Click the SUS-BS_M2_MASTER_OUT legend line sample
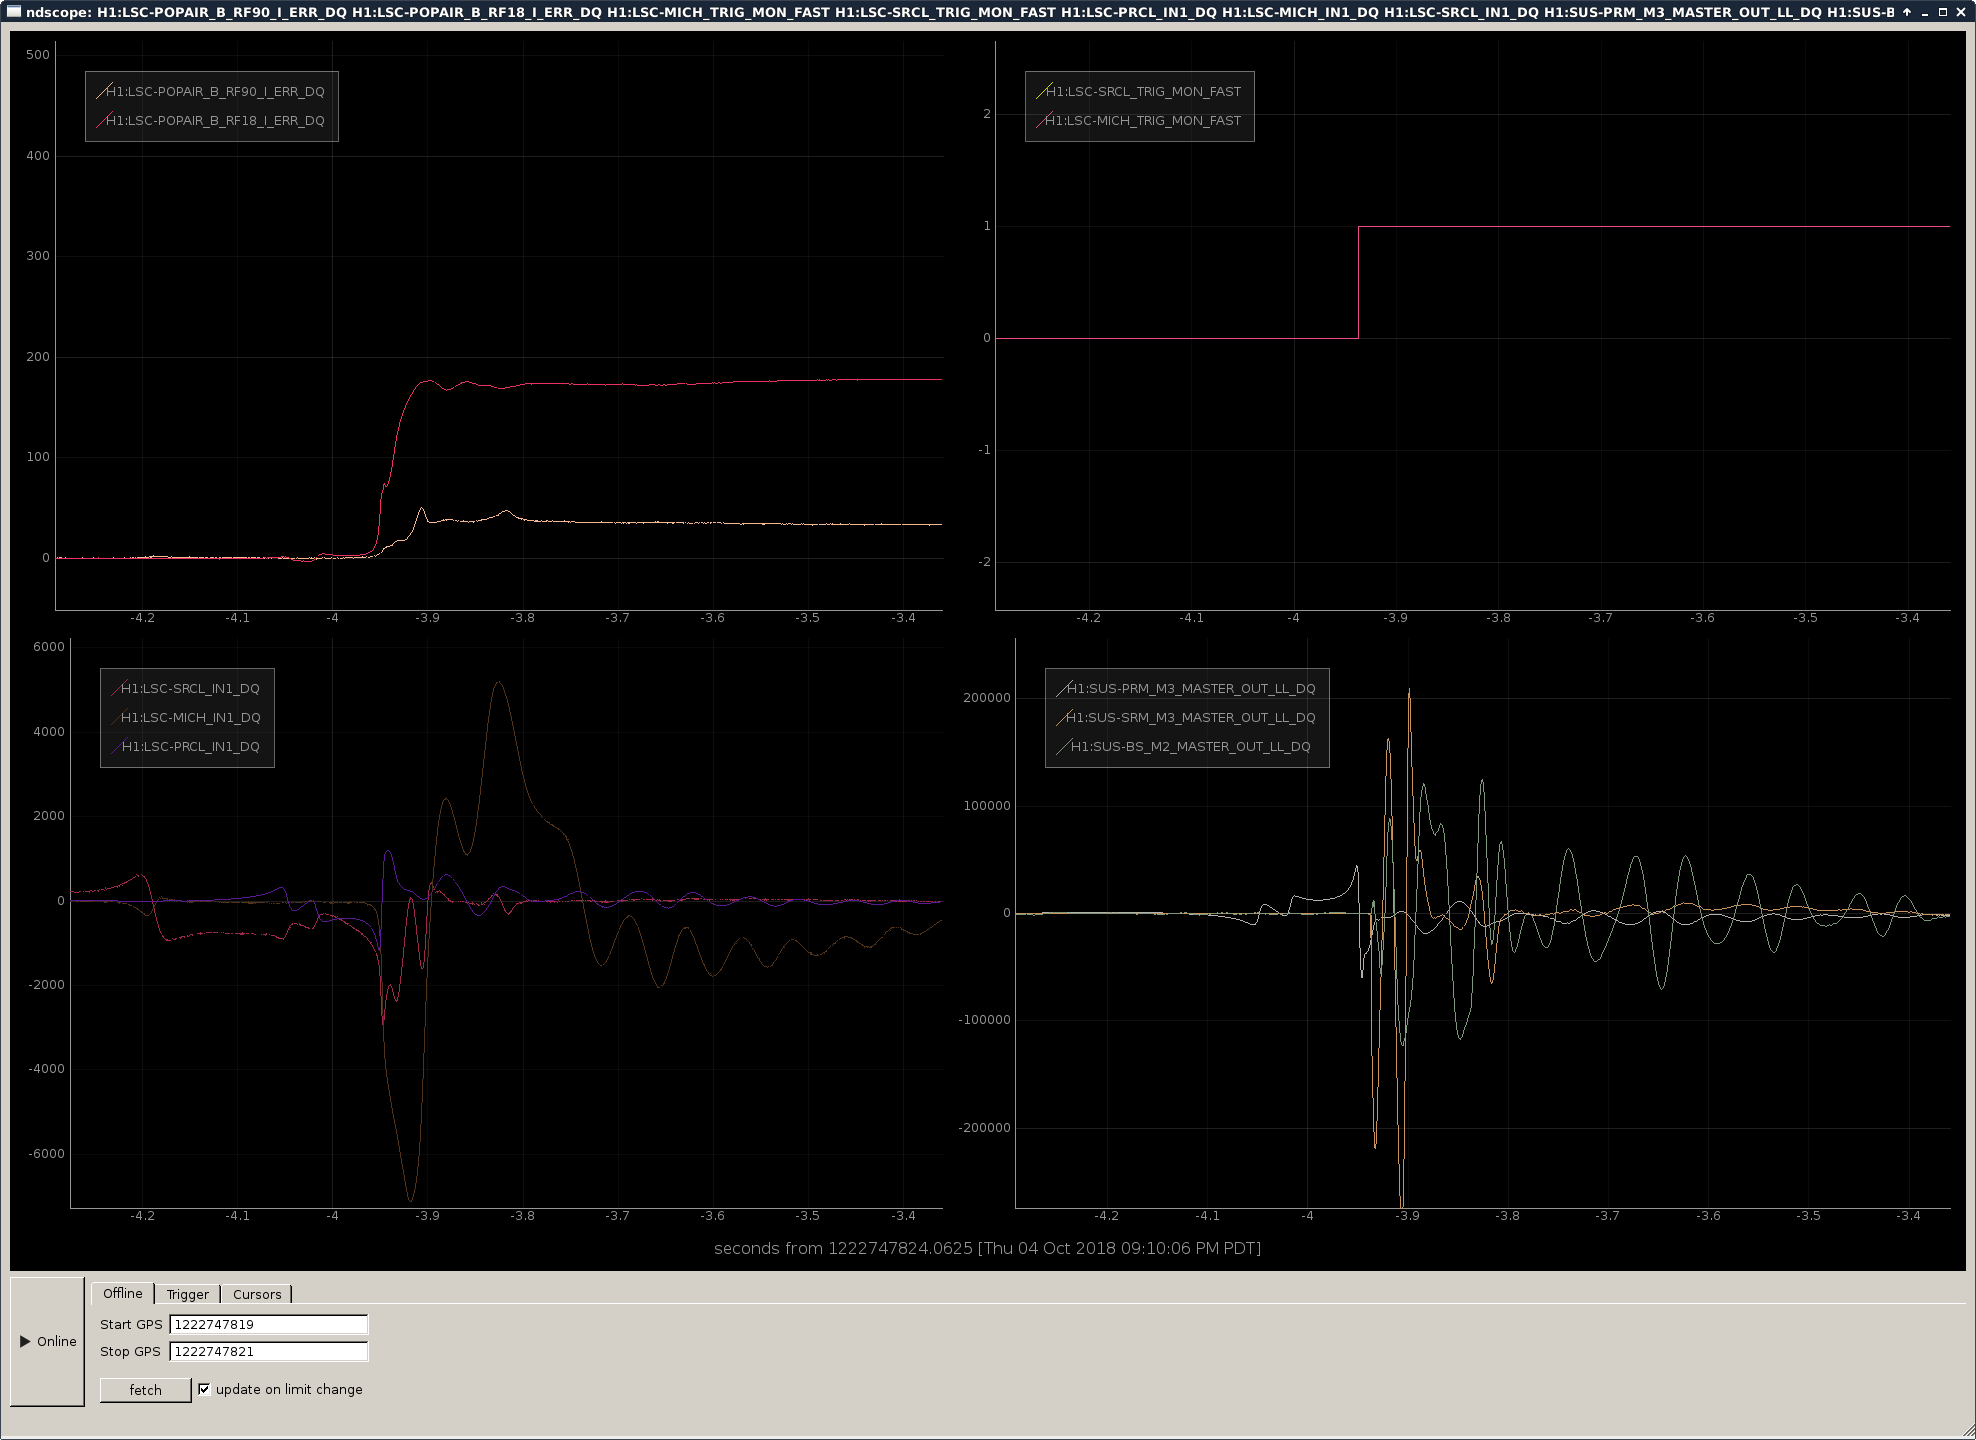1976x1440 pixels. tap(1062, 747)
